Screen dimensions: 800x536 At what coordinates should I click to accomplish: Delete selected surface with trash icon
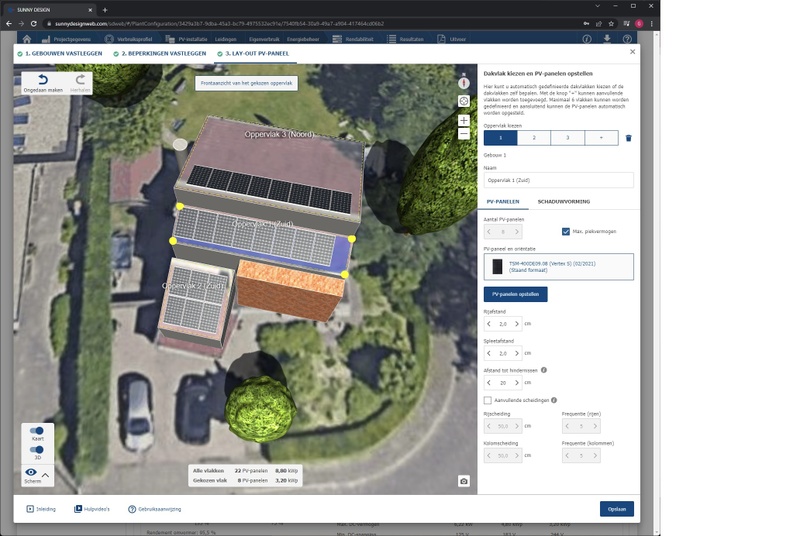629,138
